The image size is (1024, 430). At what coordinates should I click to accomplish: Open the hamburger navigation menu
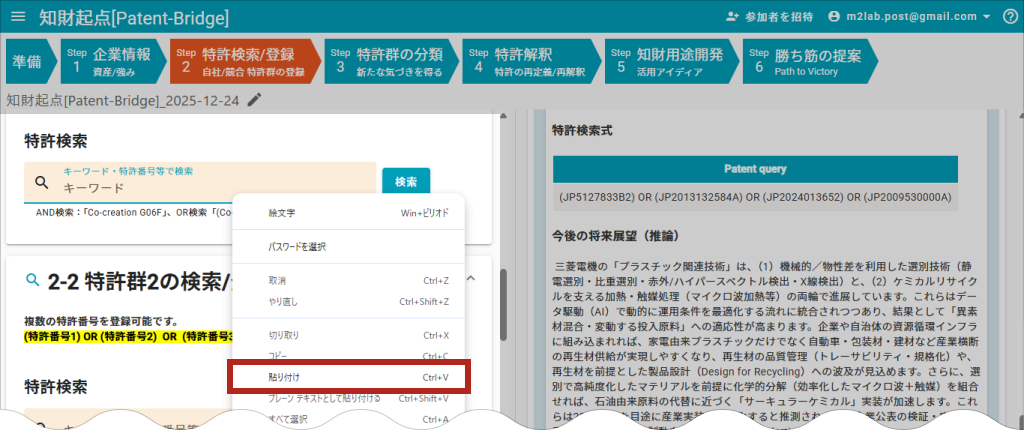coord(18,17)
